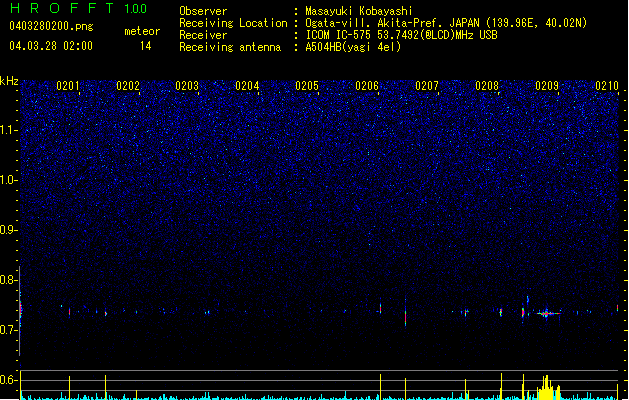Click the 1.0 kHz axis label
The height and width of the screenshot is (400, 629).
[8, 180]
